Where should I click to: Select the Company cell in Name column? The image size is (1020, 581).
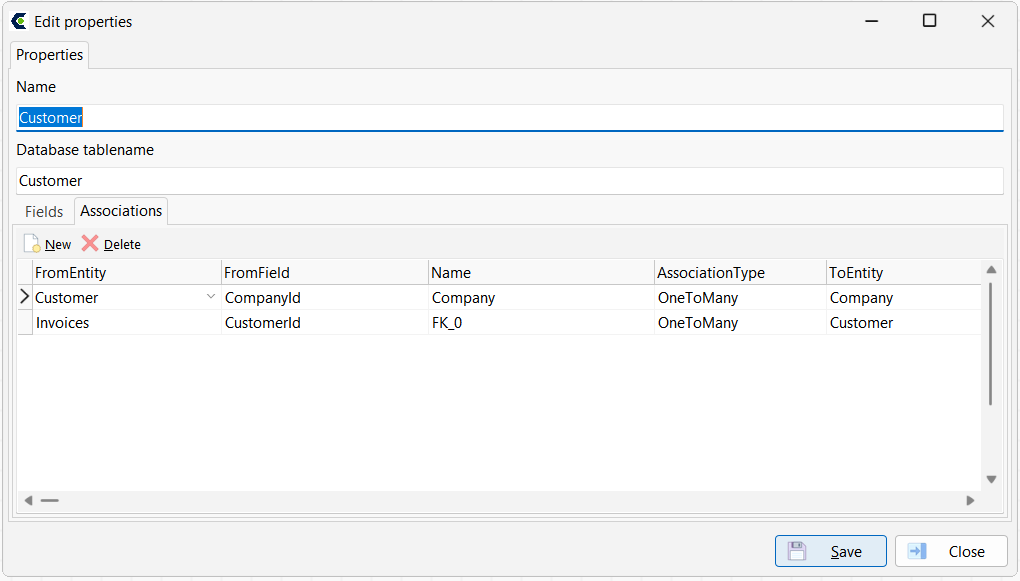[541, 297]
